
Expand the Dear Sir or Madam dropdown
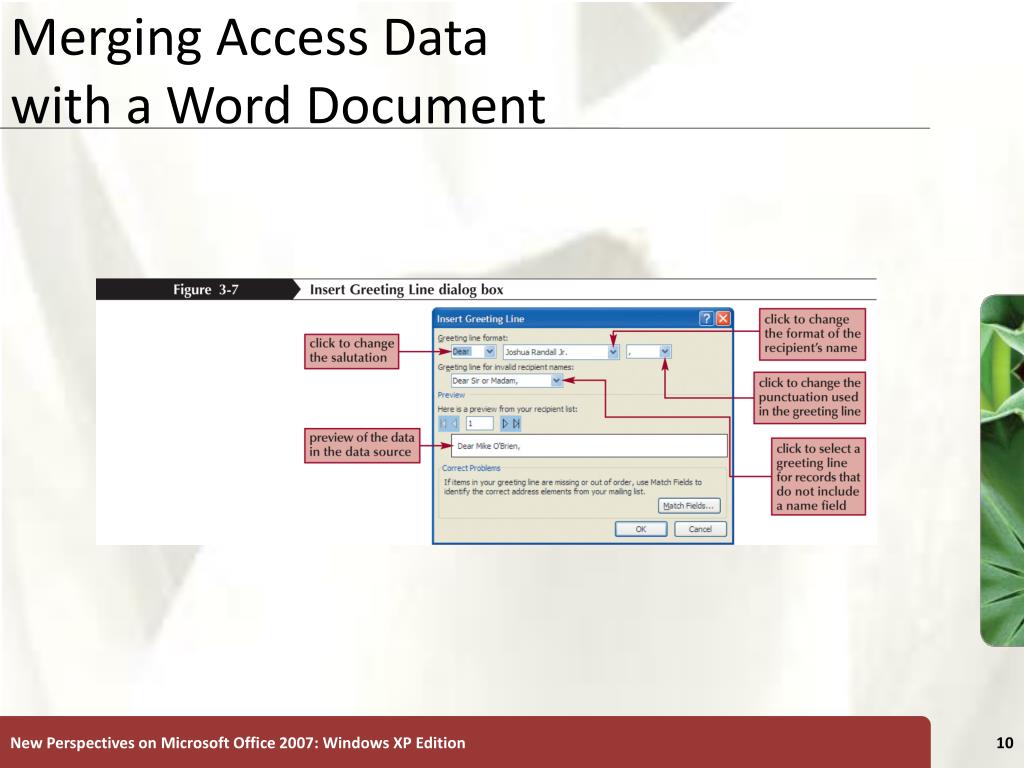click(x=556, y=381)
